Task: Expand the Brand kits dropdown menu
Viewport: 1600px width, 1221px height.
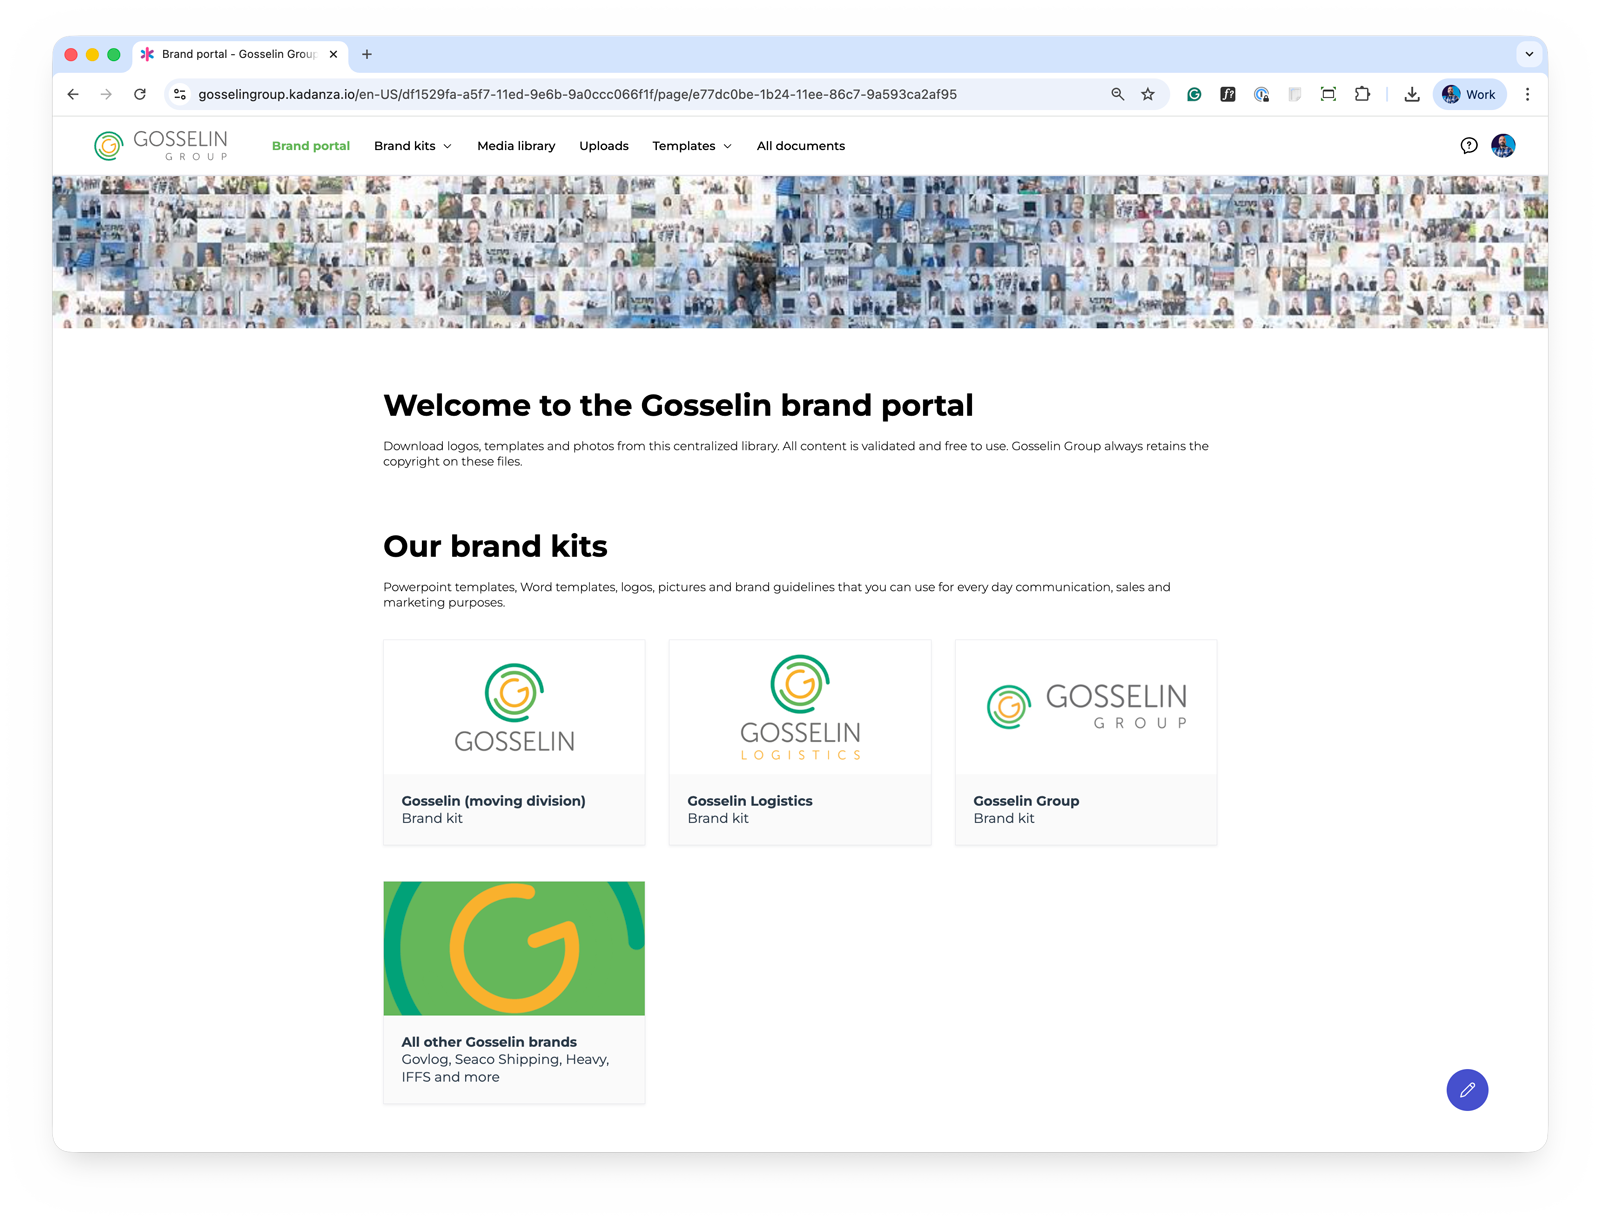Action: (x=413, y=146)
